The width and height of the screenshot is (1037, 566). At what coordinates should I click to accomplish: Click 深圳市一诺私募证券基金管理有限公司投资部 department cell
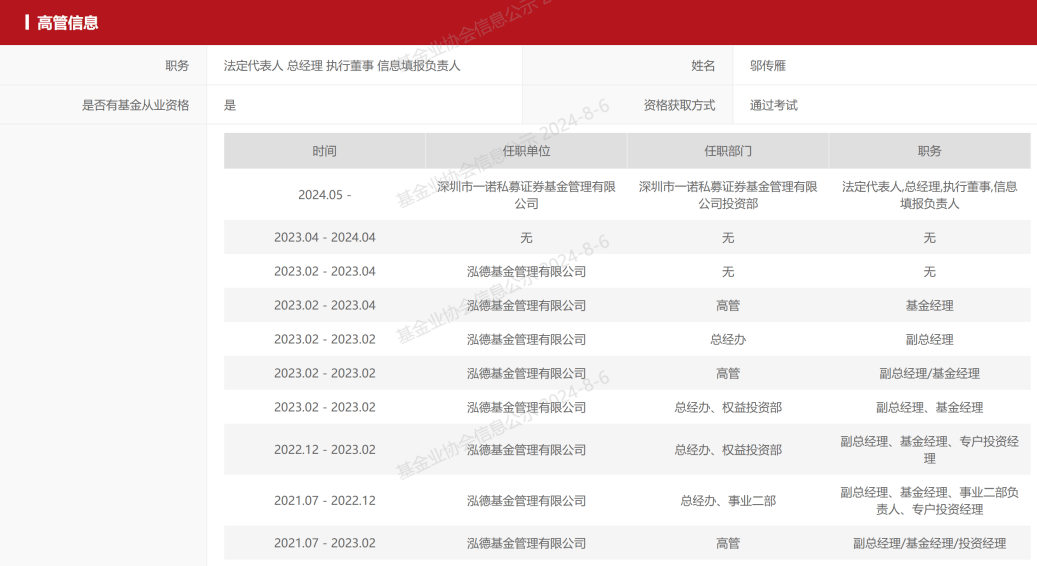click(728, 195)
